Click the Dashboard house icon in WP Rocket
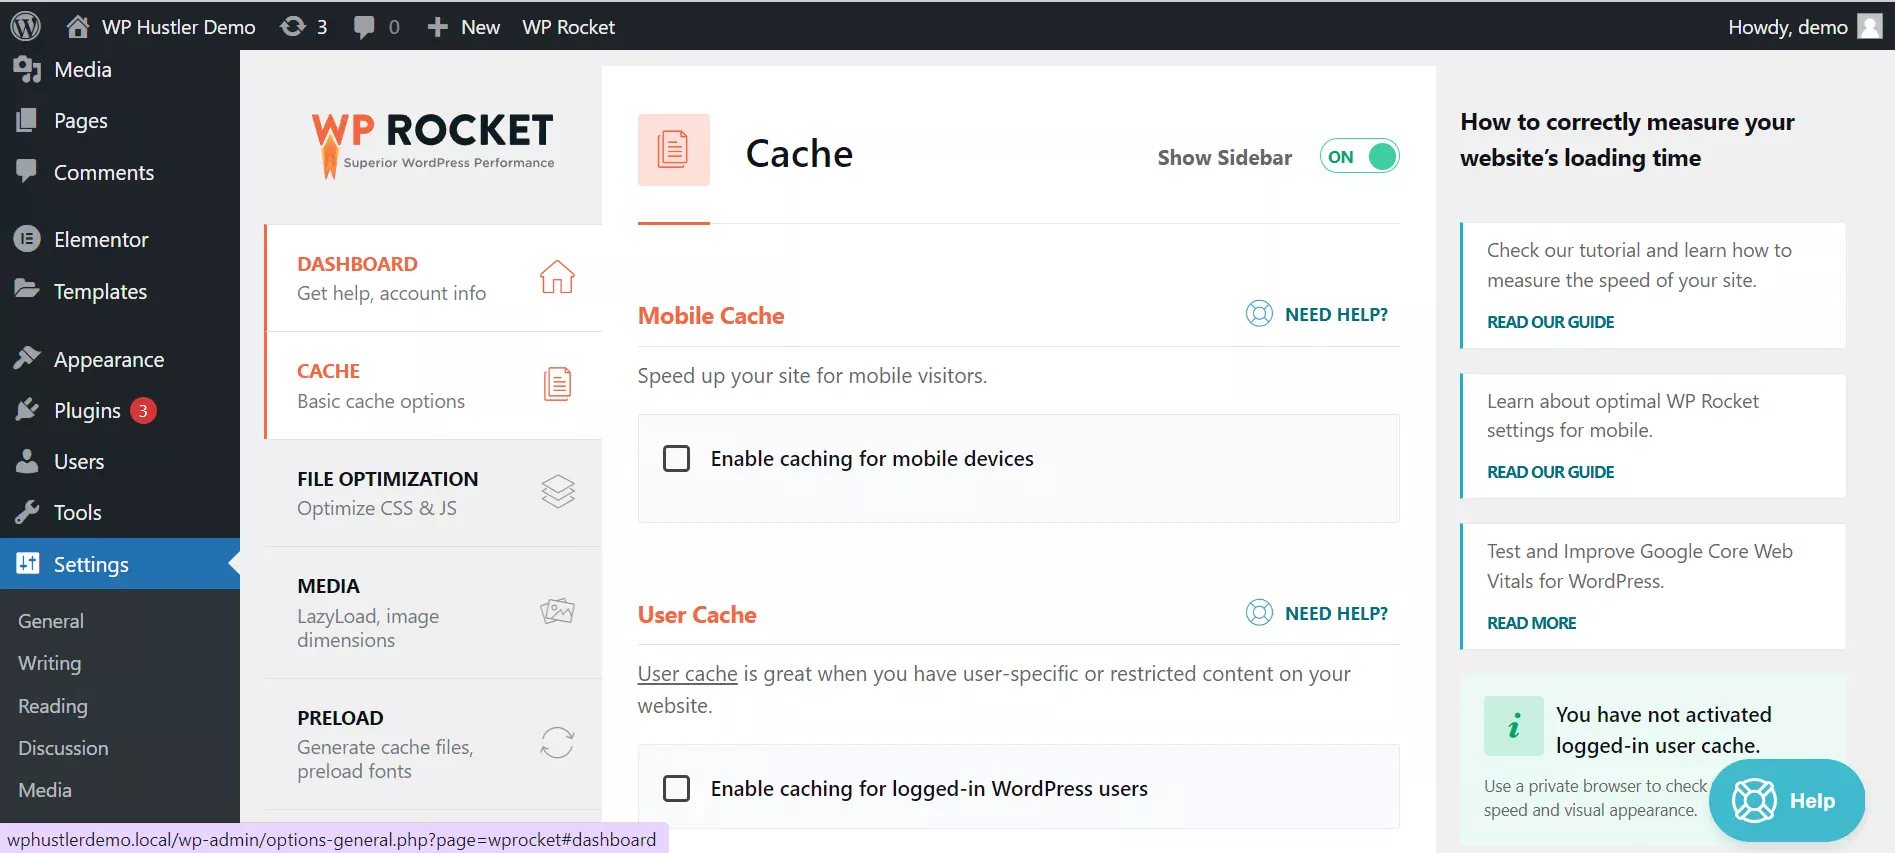 tap(557, 277)
